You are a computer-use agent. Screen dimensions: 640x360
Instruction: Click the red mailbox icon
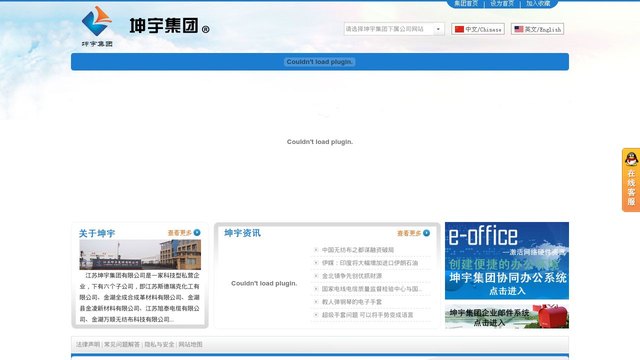pos(553,316)
